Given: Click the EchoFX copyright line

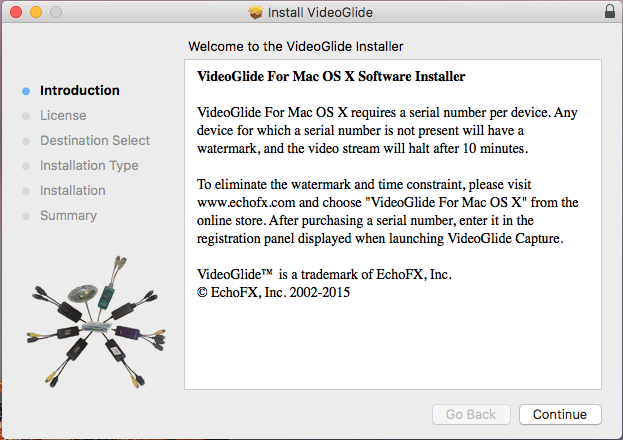Looking at the screenshot, I should tap(274, 293).
